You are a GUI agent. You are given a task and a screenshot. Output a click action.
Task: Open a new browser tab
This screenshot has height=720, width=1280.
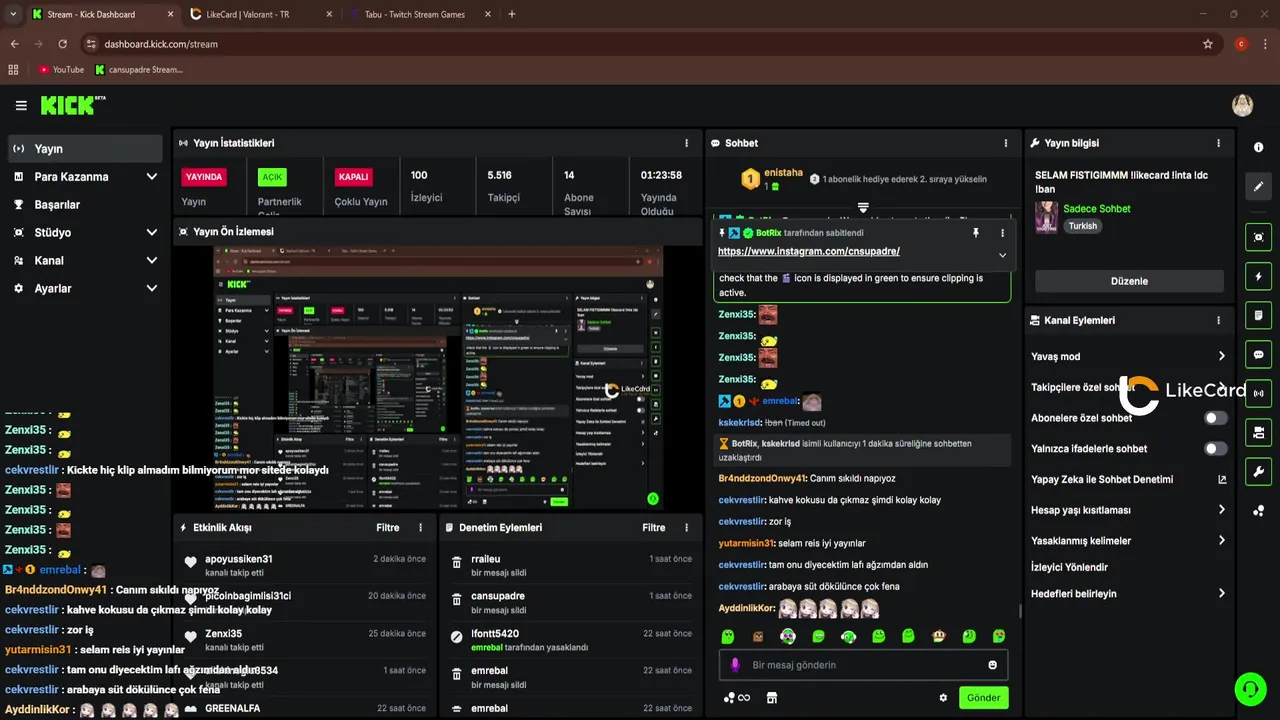coord(512,14)
